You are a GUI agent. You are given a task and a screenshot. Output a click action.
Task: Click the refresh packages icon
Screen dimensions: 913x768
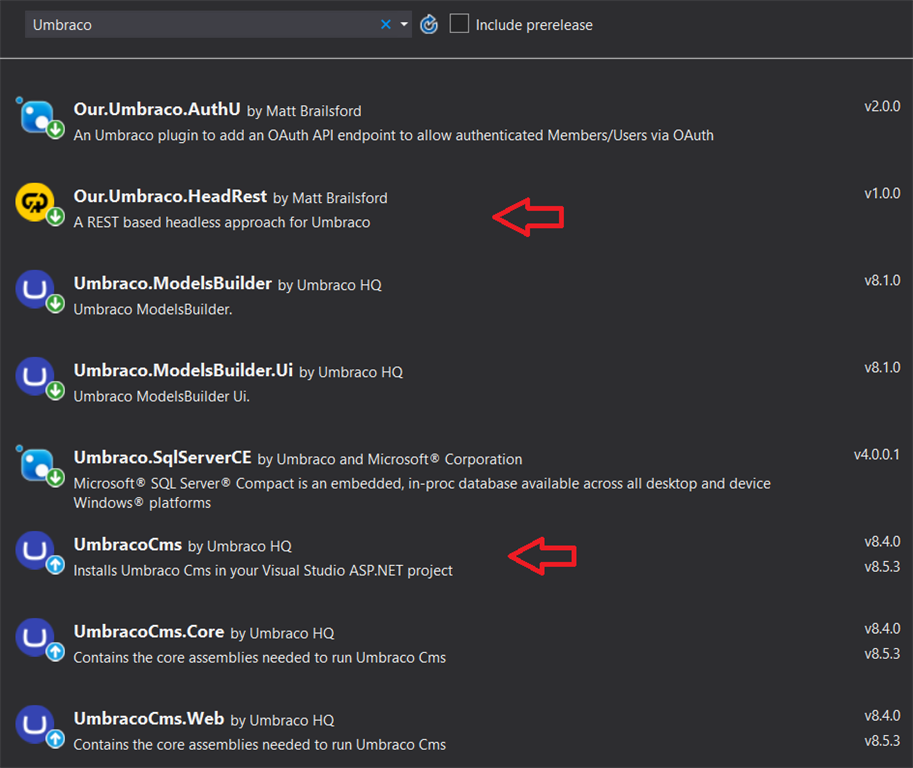(x=429, y=24)
